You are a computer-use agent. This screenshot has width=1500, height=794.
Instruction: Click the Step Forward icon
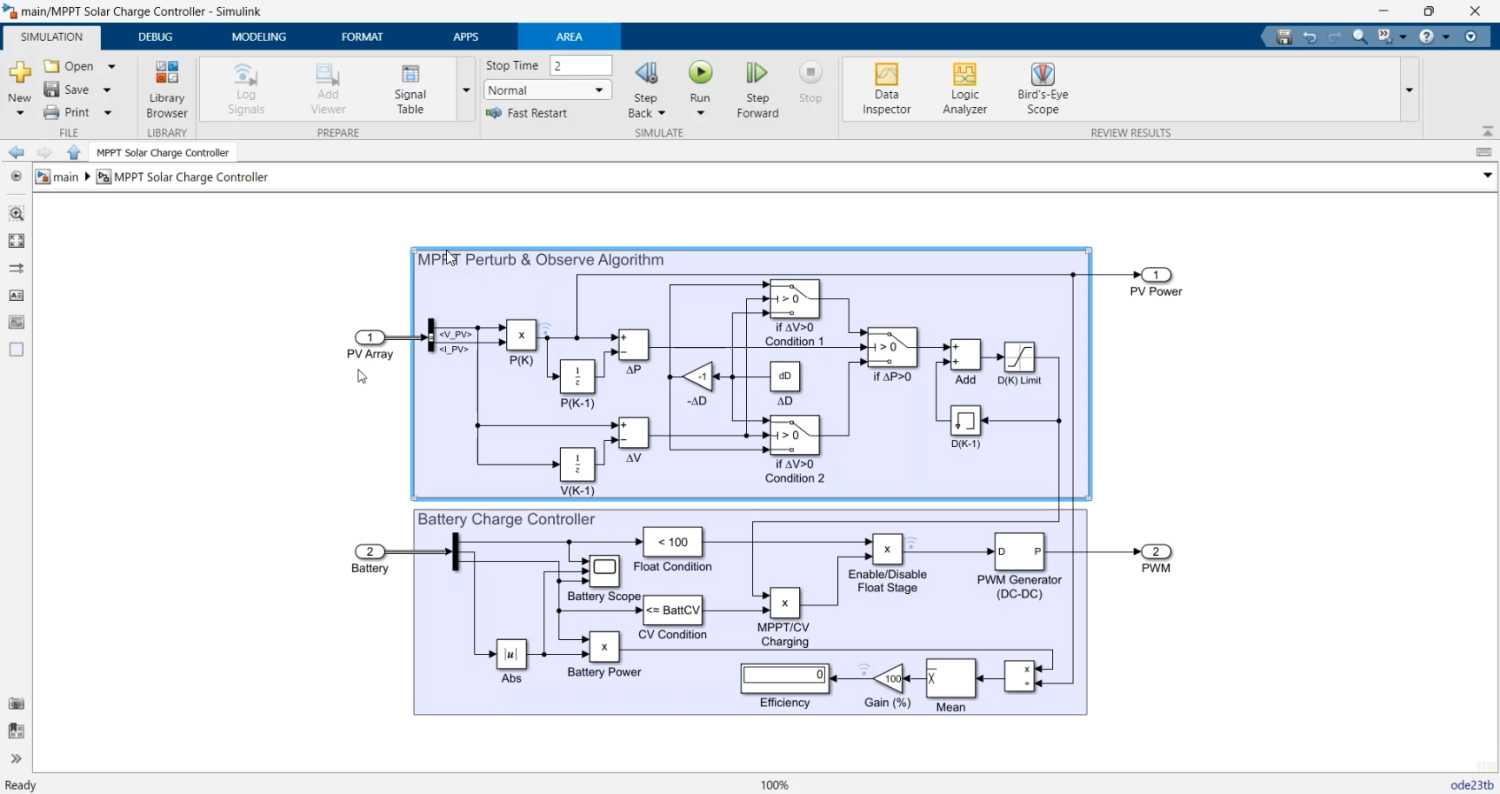(757, 73)
